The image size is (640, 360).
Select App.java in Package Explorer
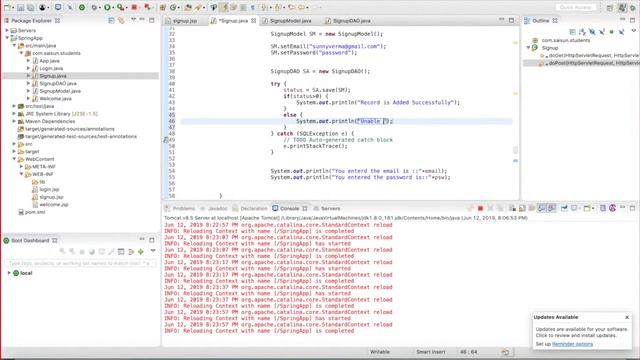pyautogui.click(x=49, y=61)
